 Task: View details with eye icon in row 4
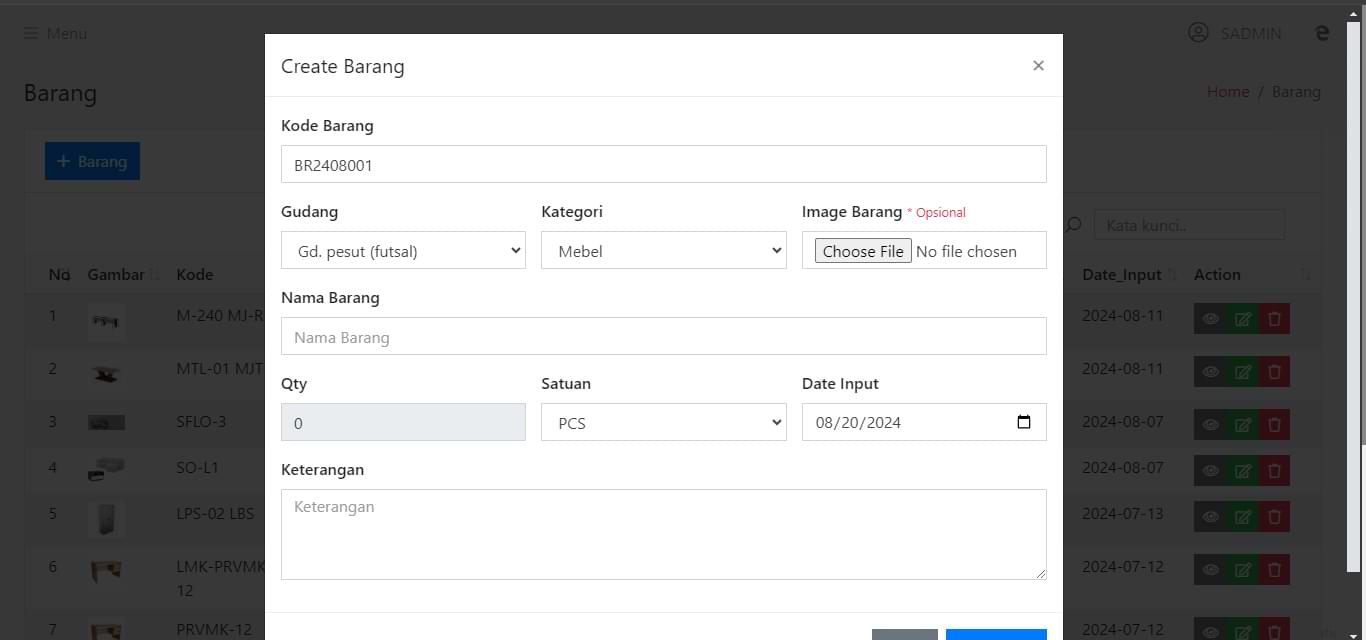coord(1210,471)
